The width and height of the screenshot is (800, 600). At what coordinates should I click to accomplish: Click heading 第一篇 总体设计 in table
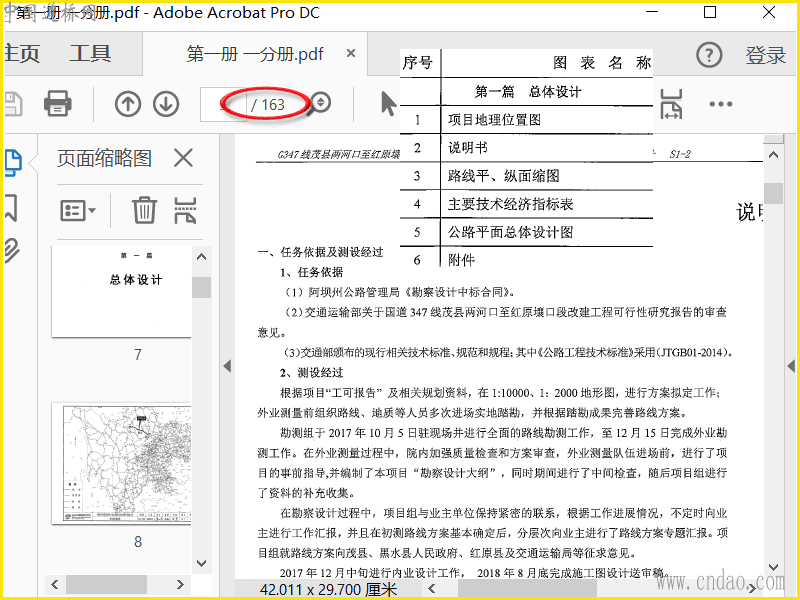[528, 92]
